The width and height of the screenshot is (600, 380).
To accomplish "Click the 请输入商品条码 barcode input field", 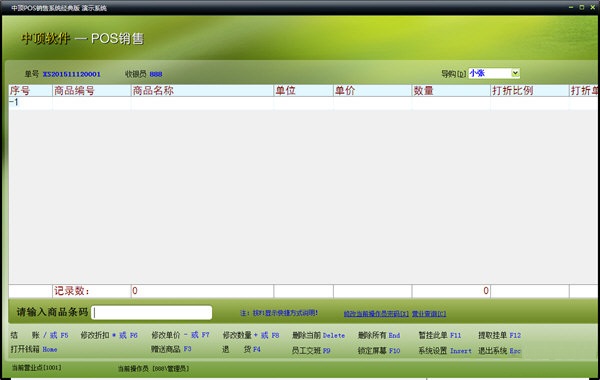I will 152,312.
